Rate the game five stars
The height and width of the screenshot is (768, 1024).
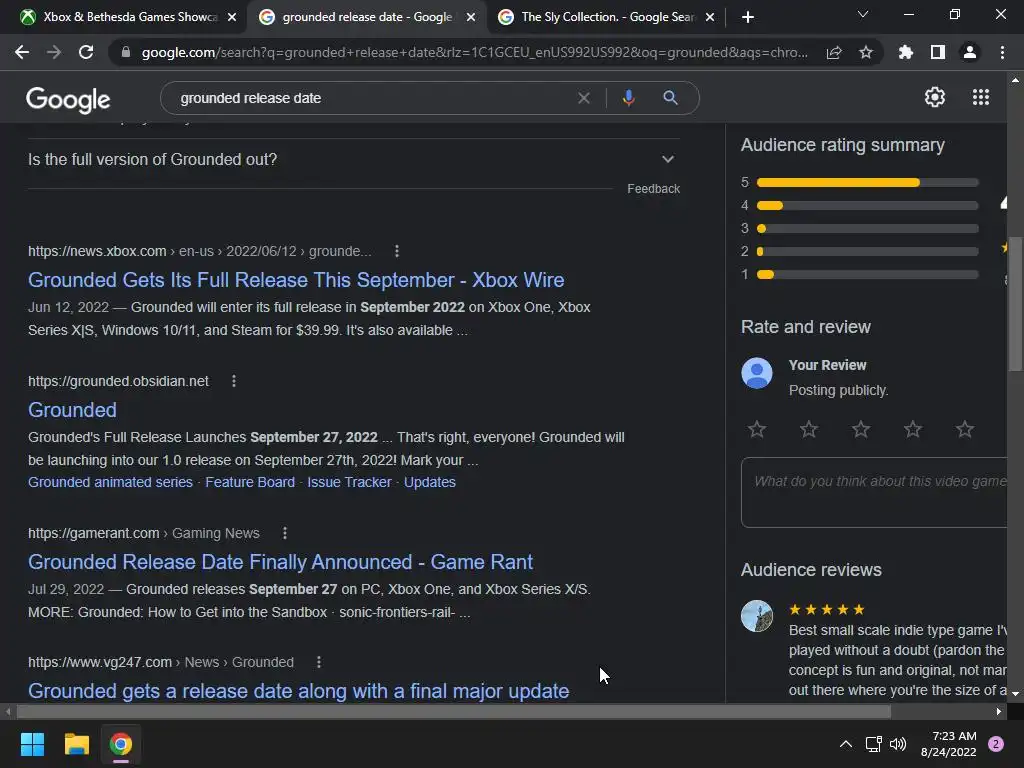pos(965,429)
